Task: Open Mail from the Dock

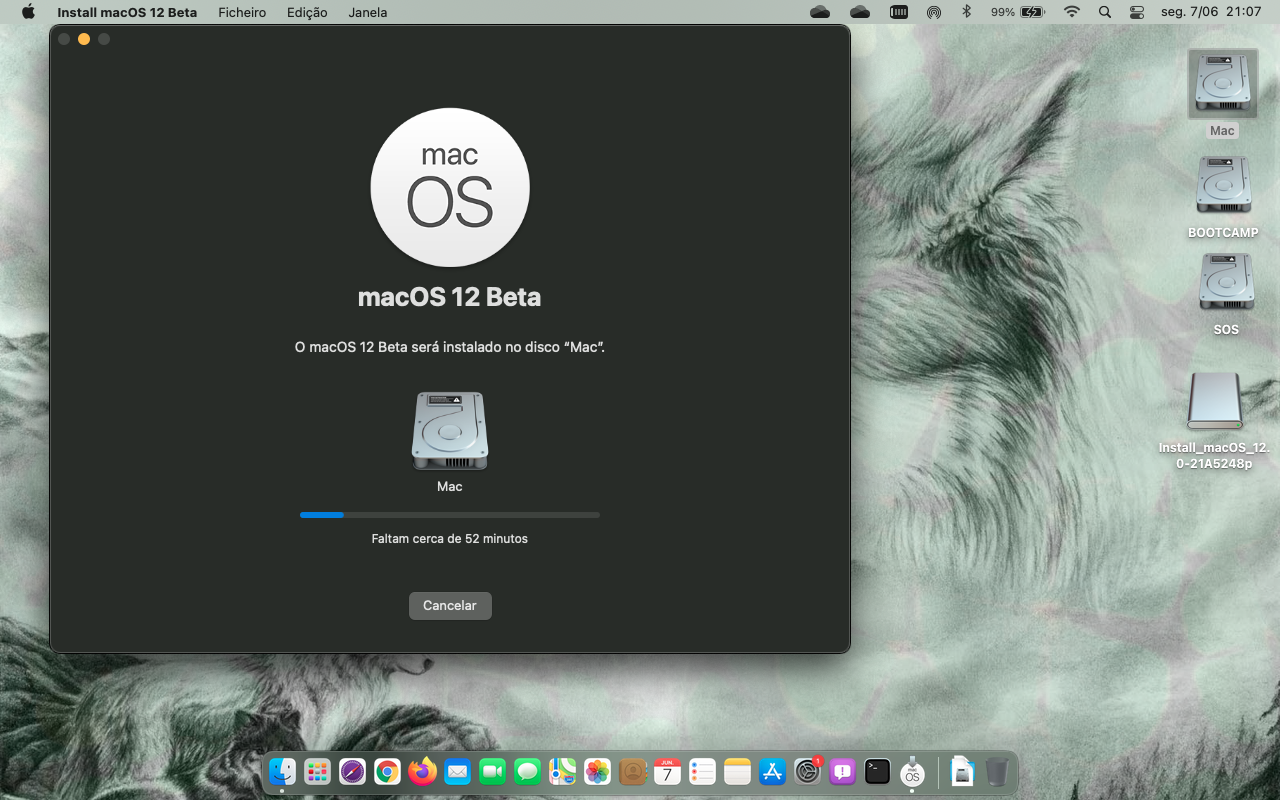Action: (x=458, y=771)
